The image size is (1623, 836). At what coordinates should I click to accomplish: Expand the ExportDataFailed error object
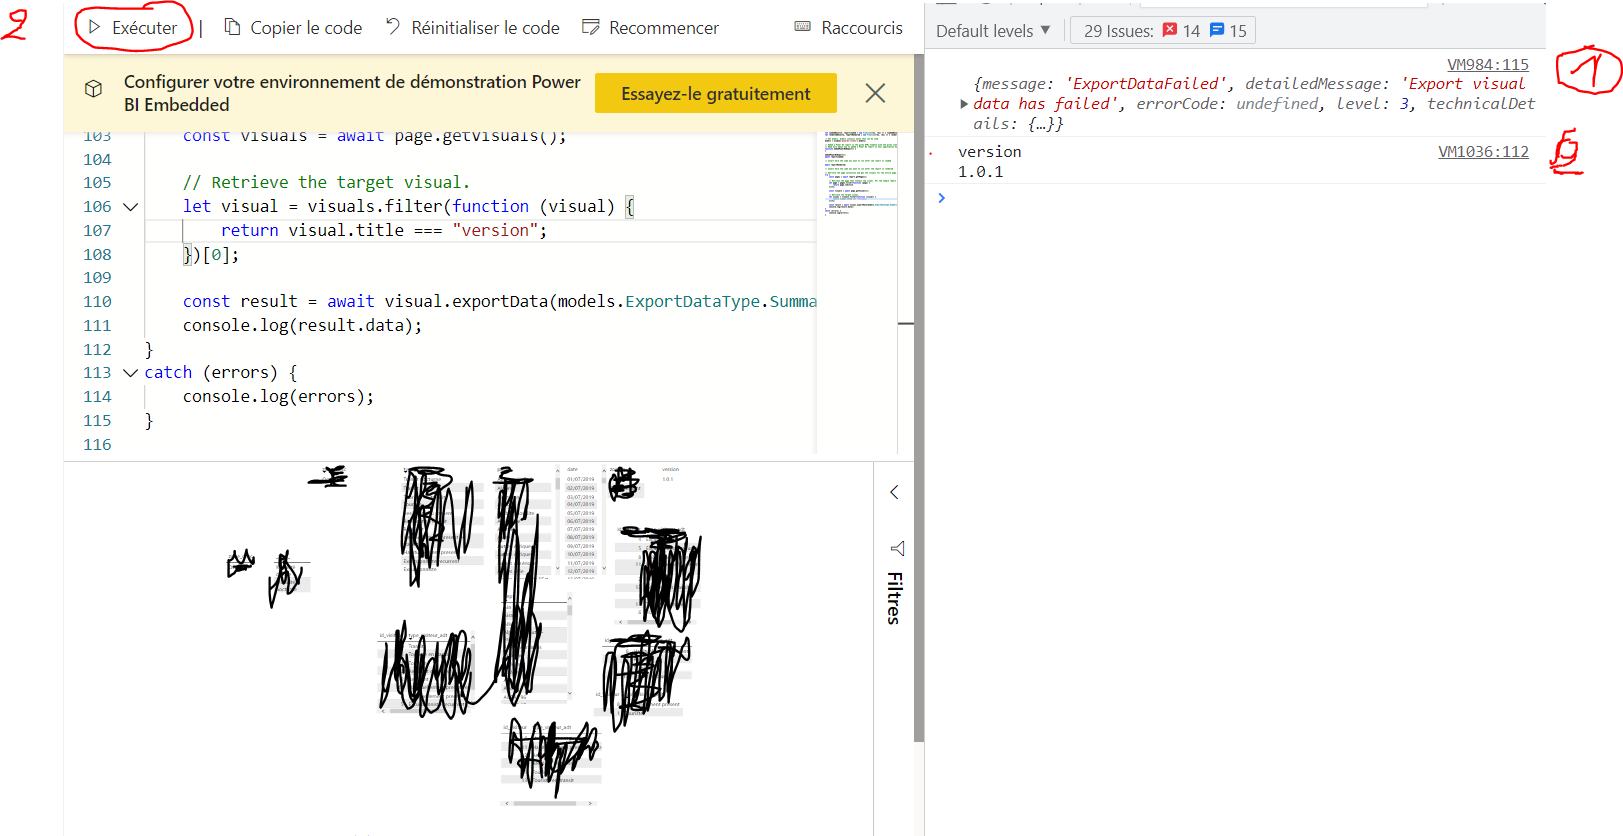(x=964, y=104)
